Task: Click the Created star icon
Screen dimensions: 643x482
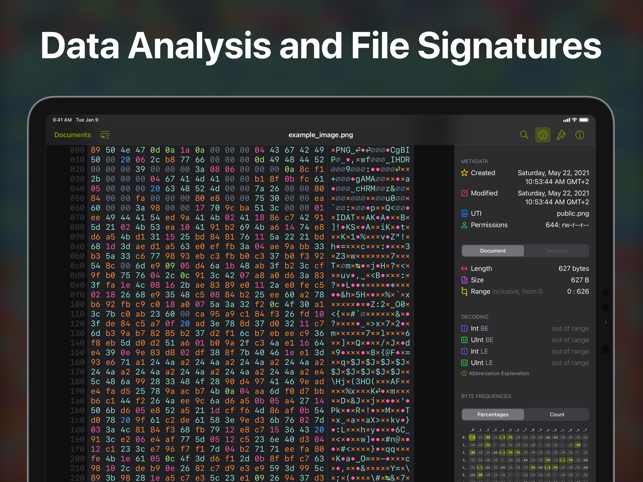Action: (464, 173)
